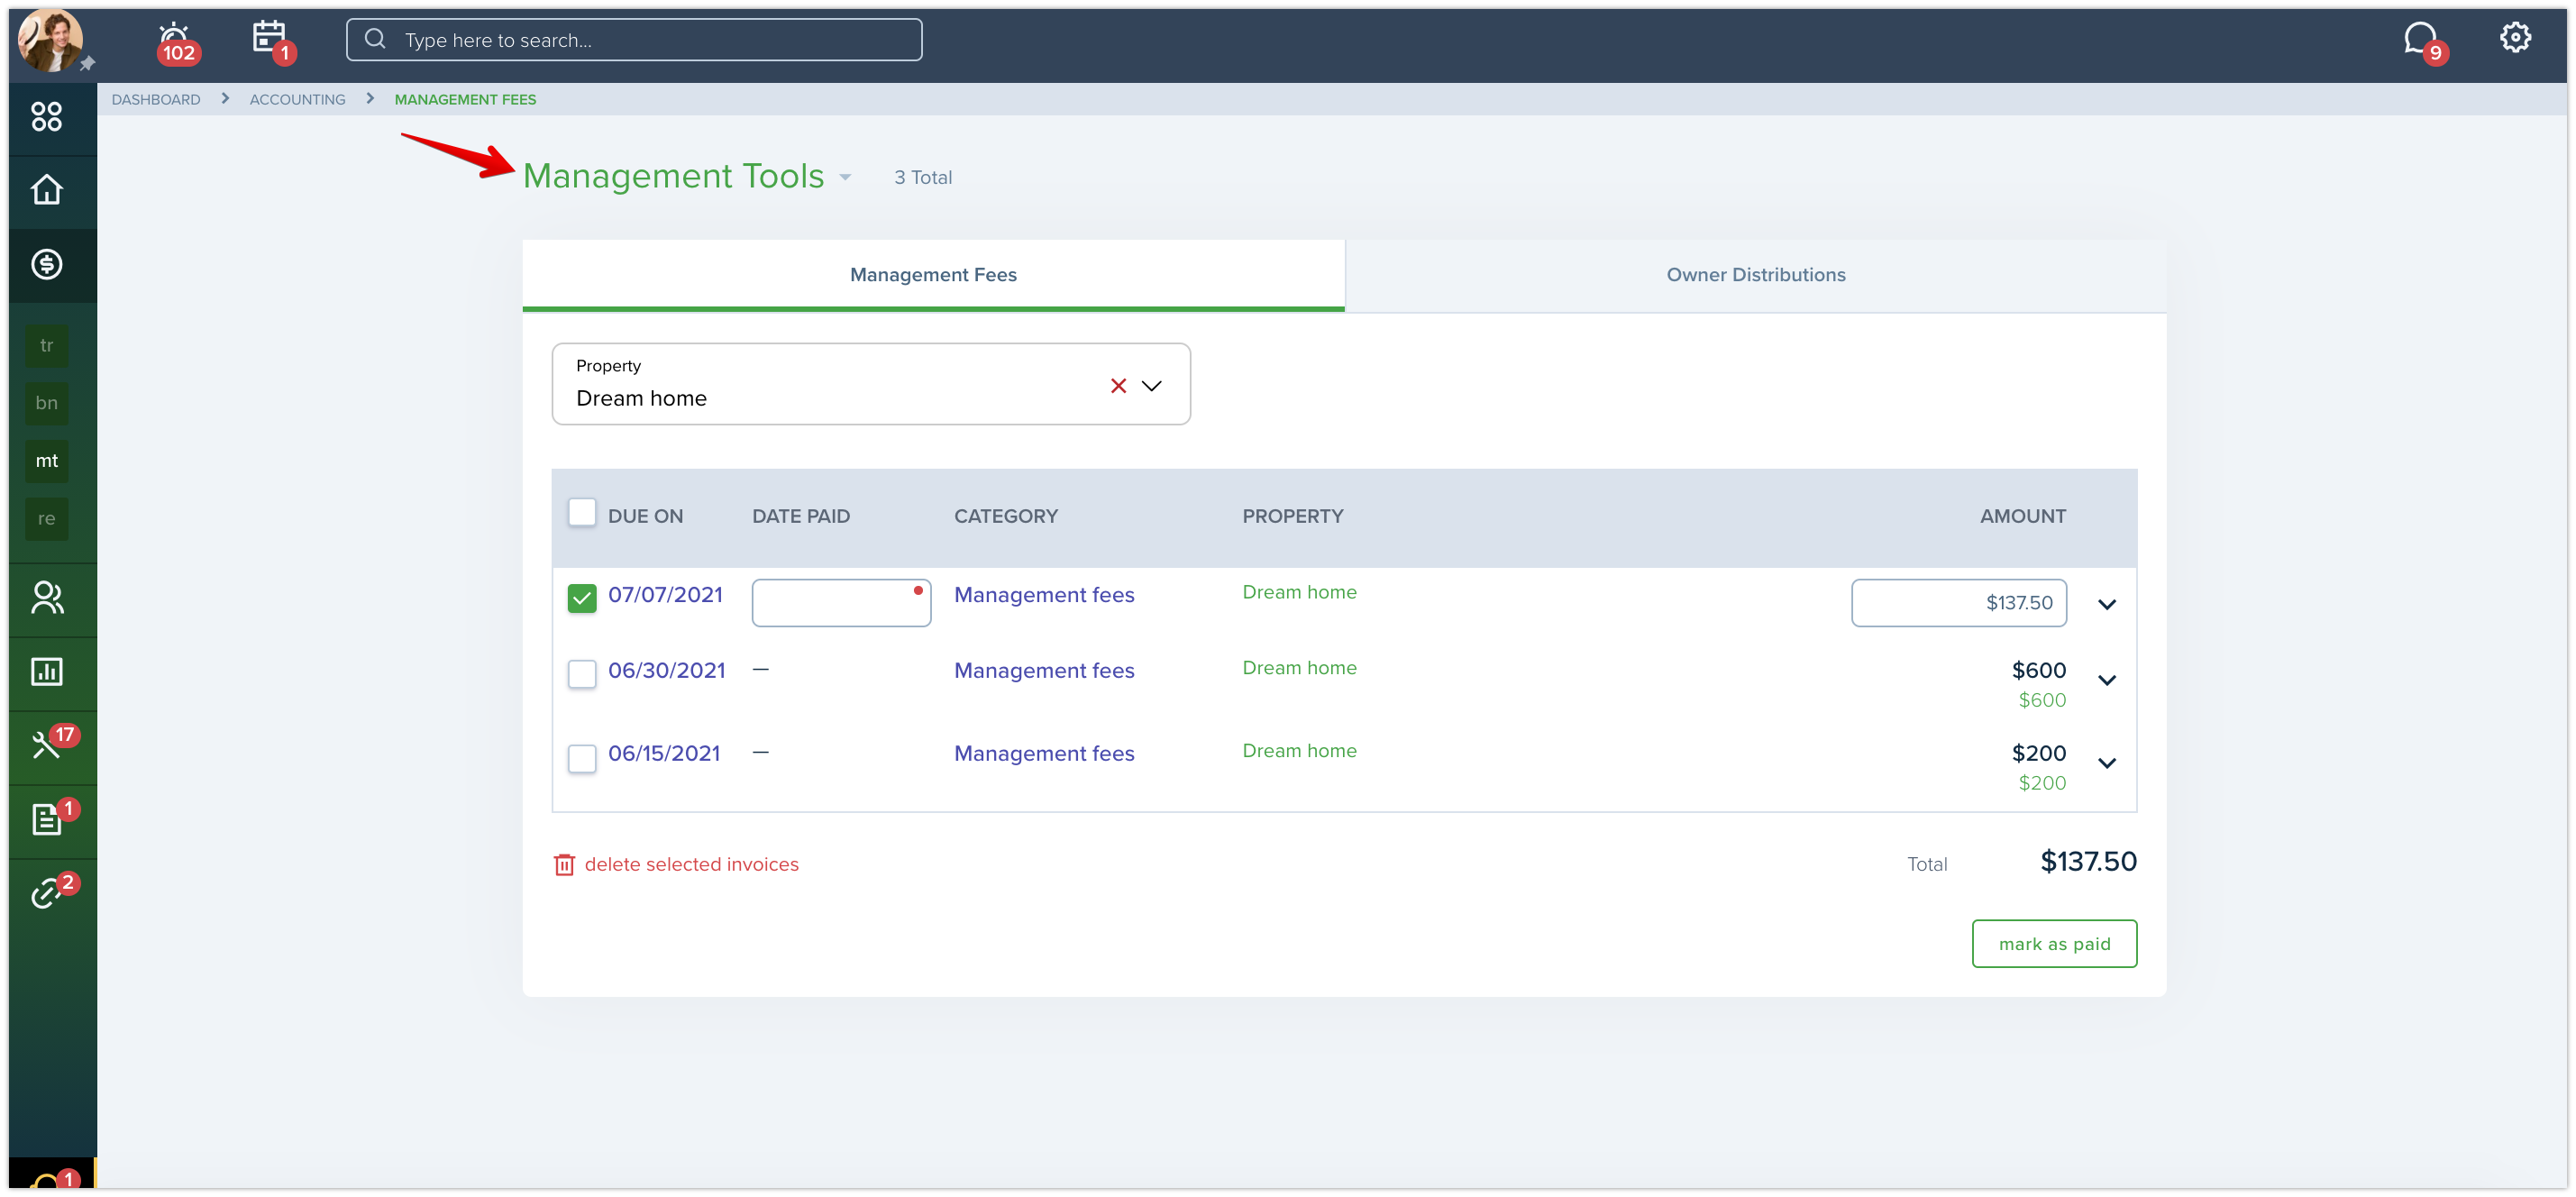Go to DASHBOARD breadcrumb
The image size is (2576, 1197).
point(156,99)
